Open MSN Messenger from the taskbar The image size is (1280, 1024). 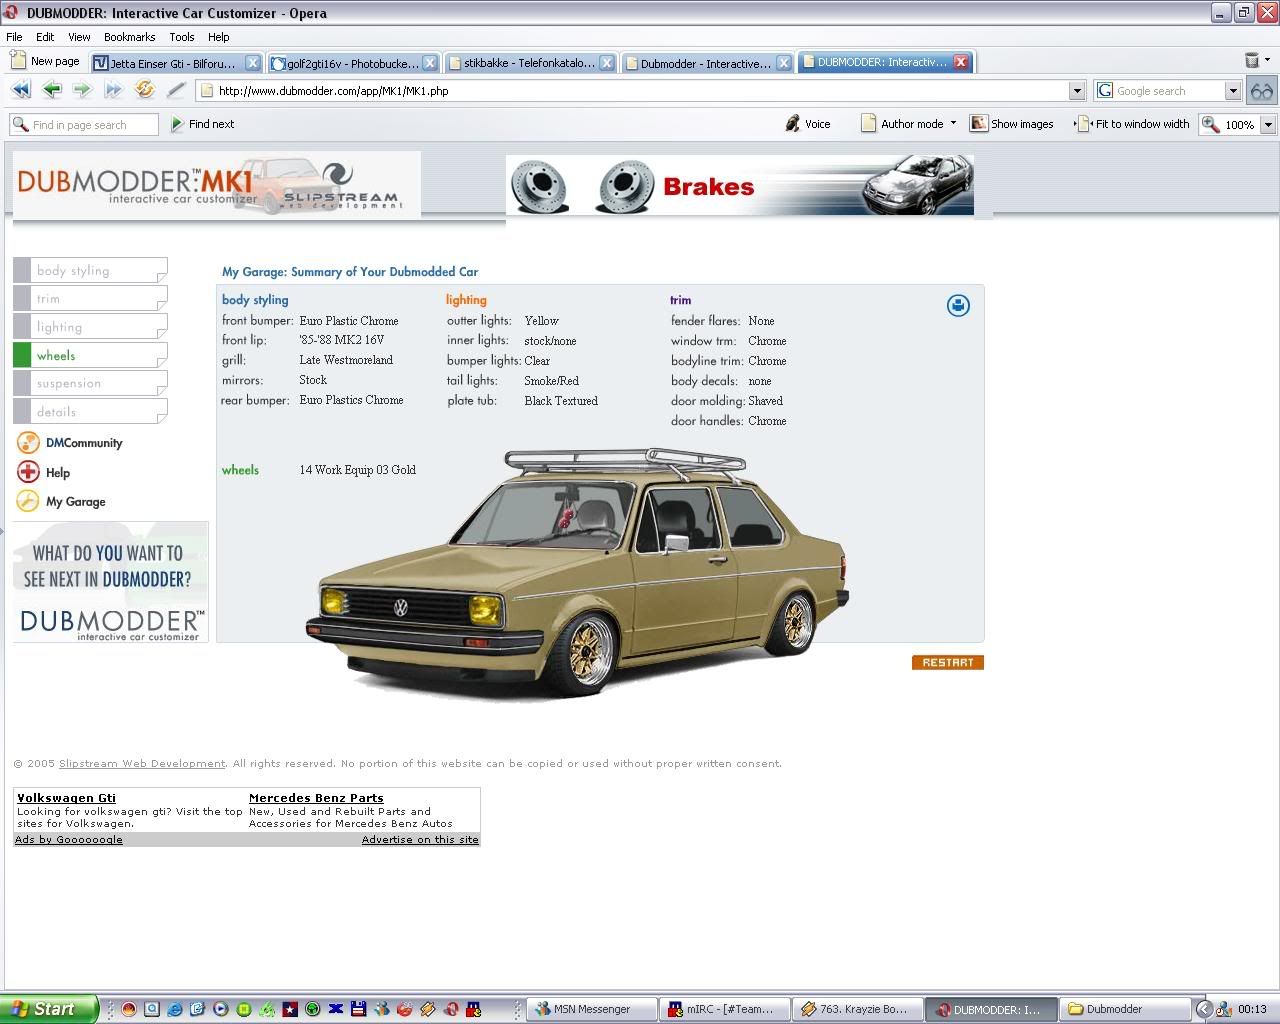[x=592, y=1009]
